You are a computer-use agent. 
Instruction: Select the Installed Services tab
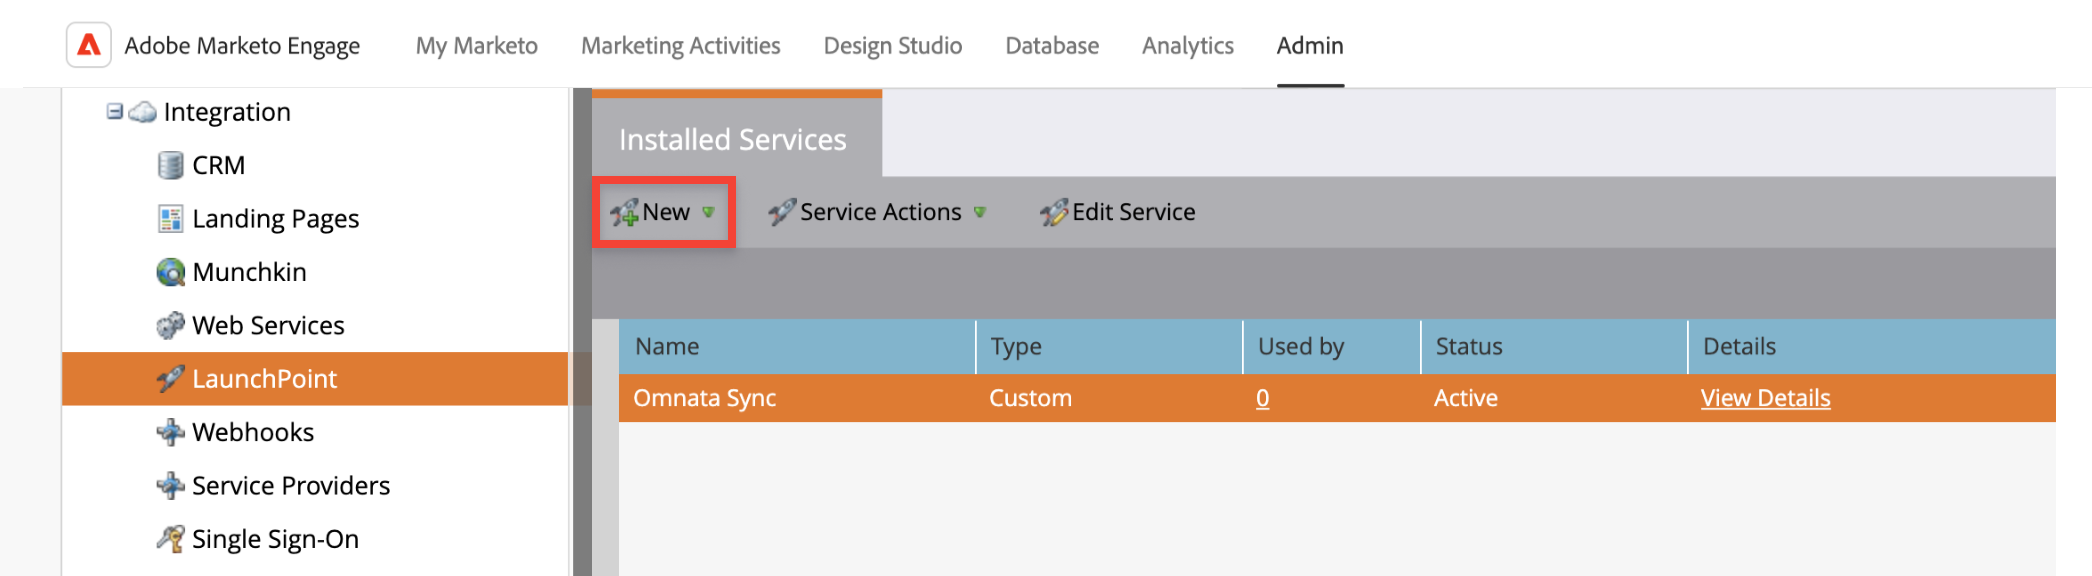tap(733, 139)
